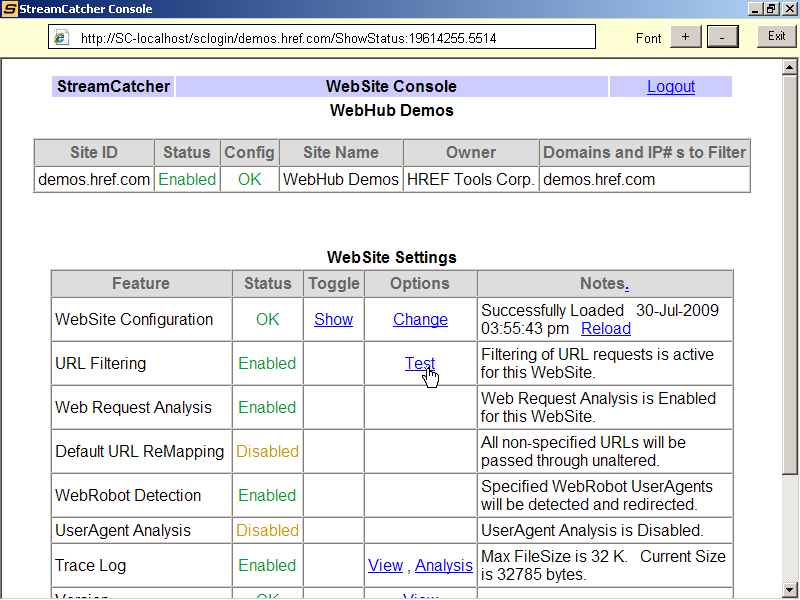
Task: Click the 'WebSite Console' header text
Action: [x=391, y=87]
